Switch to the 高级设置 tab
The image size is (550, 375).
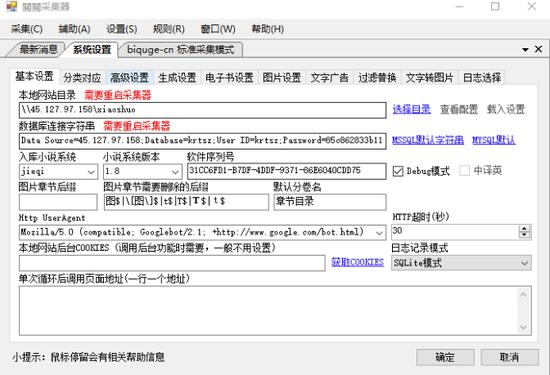129,78
